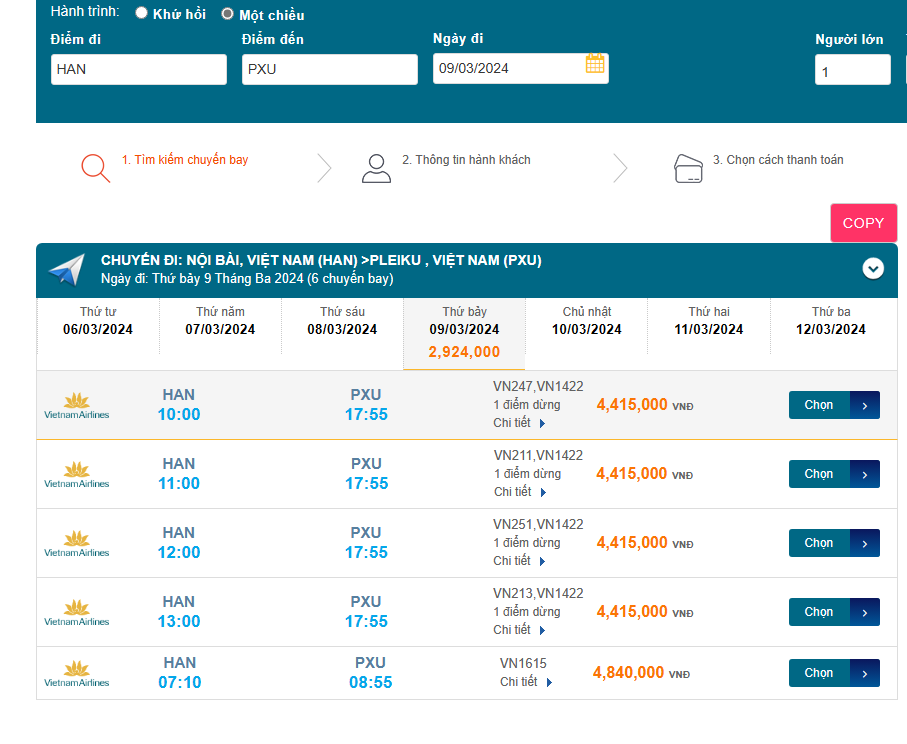Select the Một chiều one-way radio button

[x=228, y=14]
